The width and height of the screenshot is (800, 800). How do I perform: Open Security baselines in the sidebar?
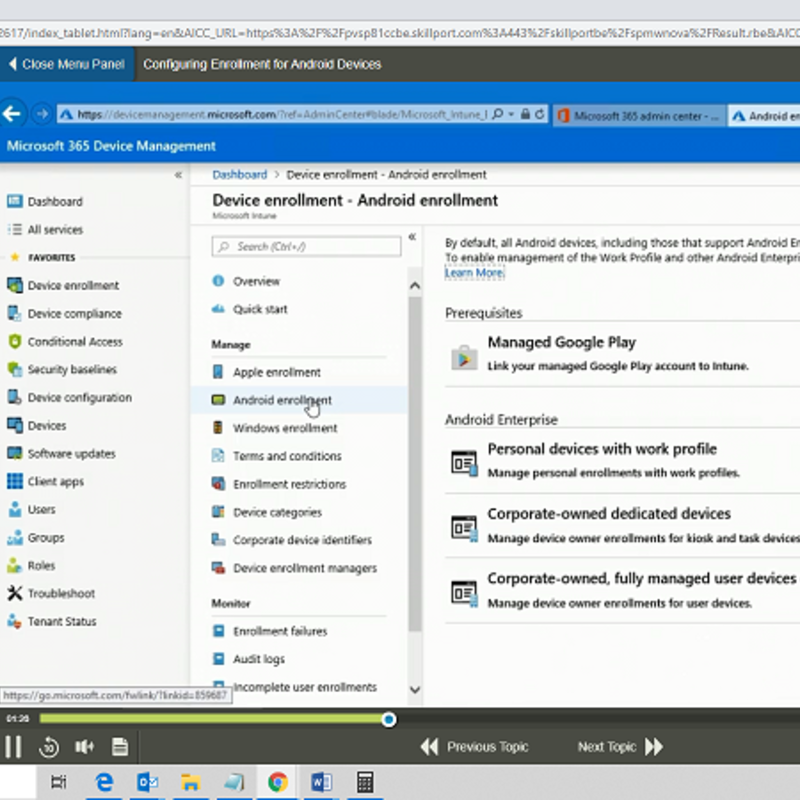pos(62,369)
